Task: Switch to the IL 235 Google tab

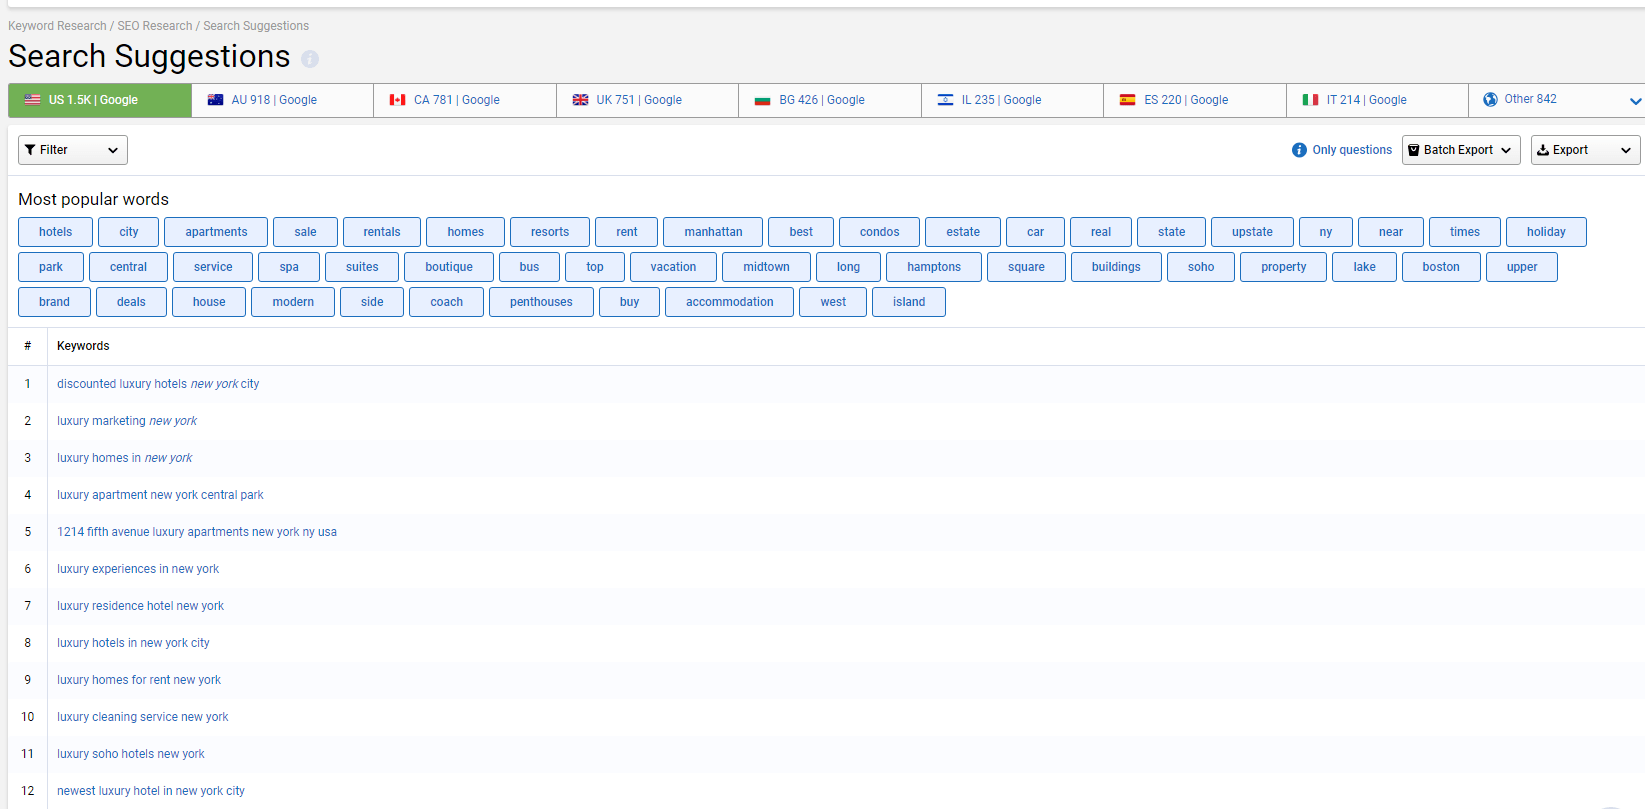Action: point(1012,100)
